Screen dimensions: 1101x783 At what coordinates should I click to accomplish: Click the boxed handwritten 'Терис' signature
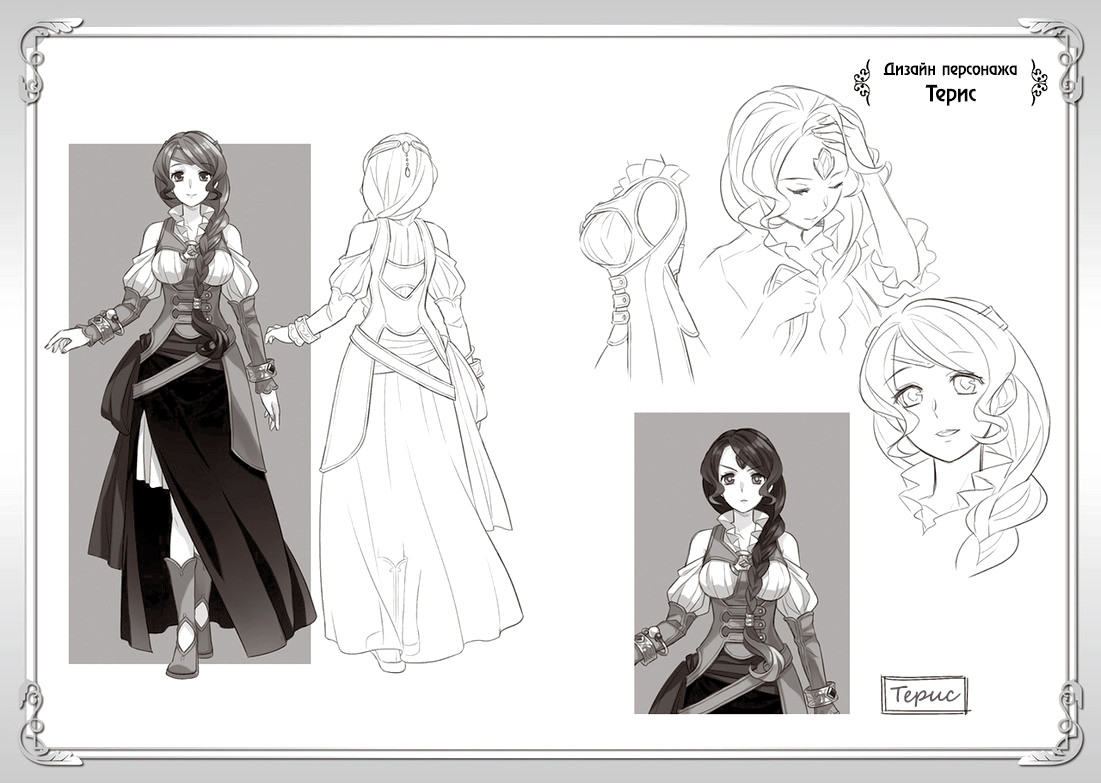(x=925, y=692)
